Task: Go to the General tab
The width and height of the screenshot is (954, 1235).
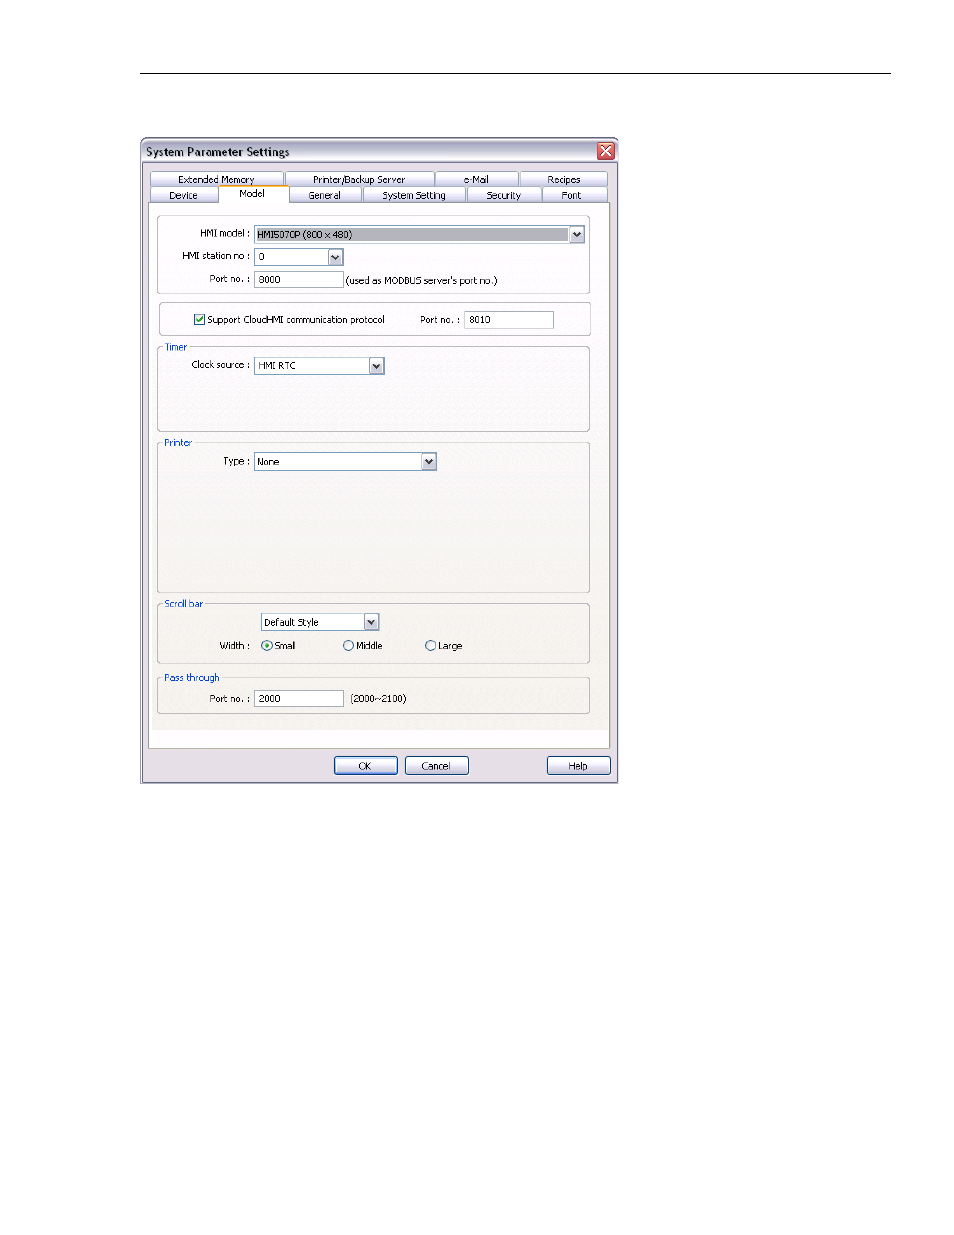Action: tap(325, 195)
